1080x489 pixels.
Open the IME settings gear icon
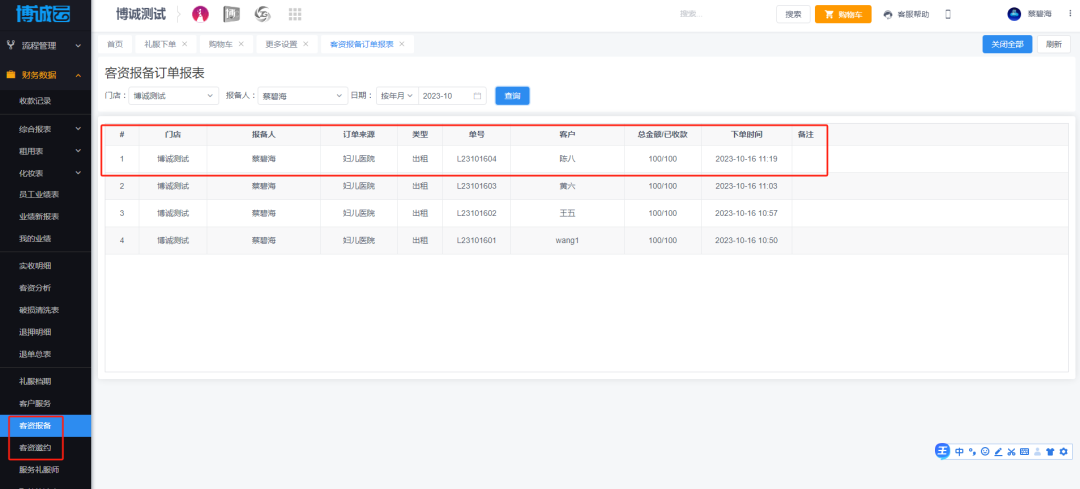pyautogui.click(x=1063, y=452)
